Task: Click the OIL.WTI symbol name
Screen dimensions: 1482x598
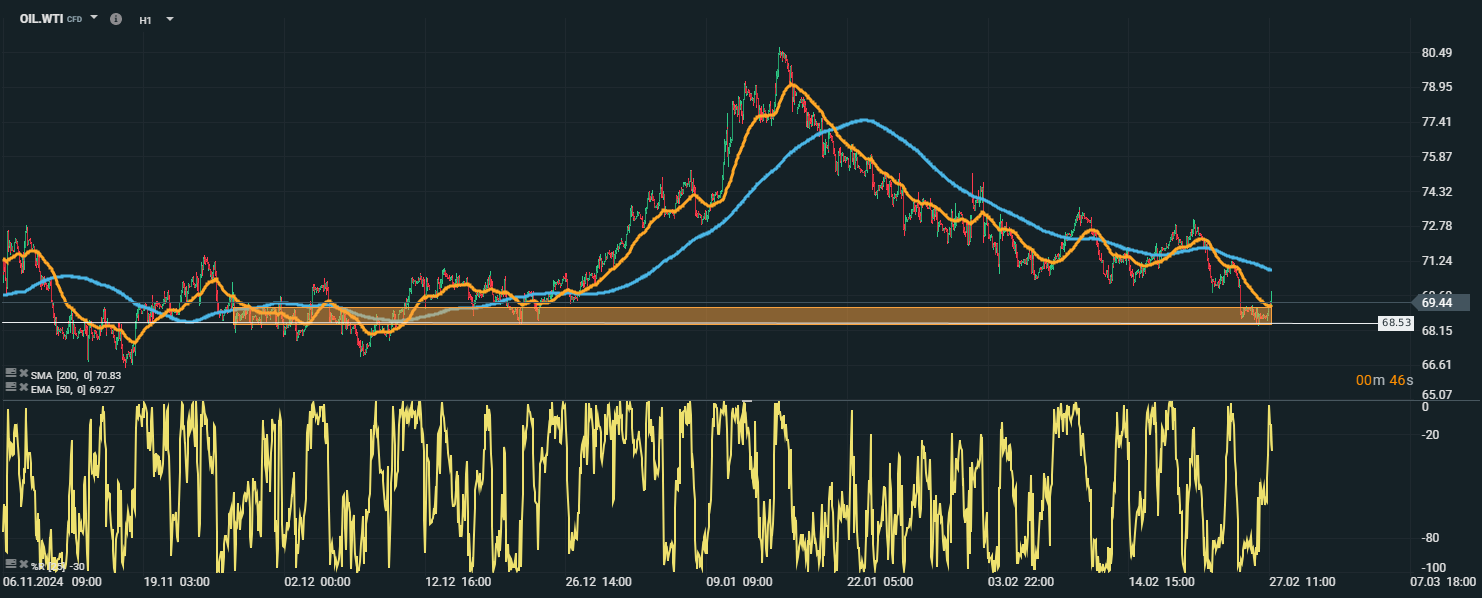Action: (x=42, y=19)
